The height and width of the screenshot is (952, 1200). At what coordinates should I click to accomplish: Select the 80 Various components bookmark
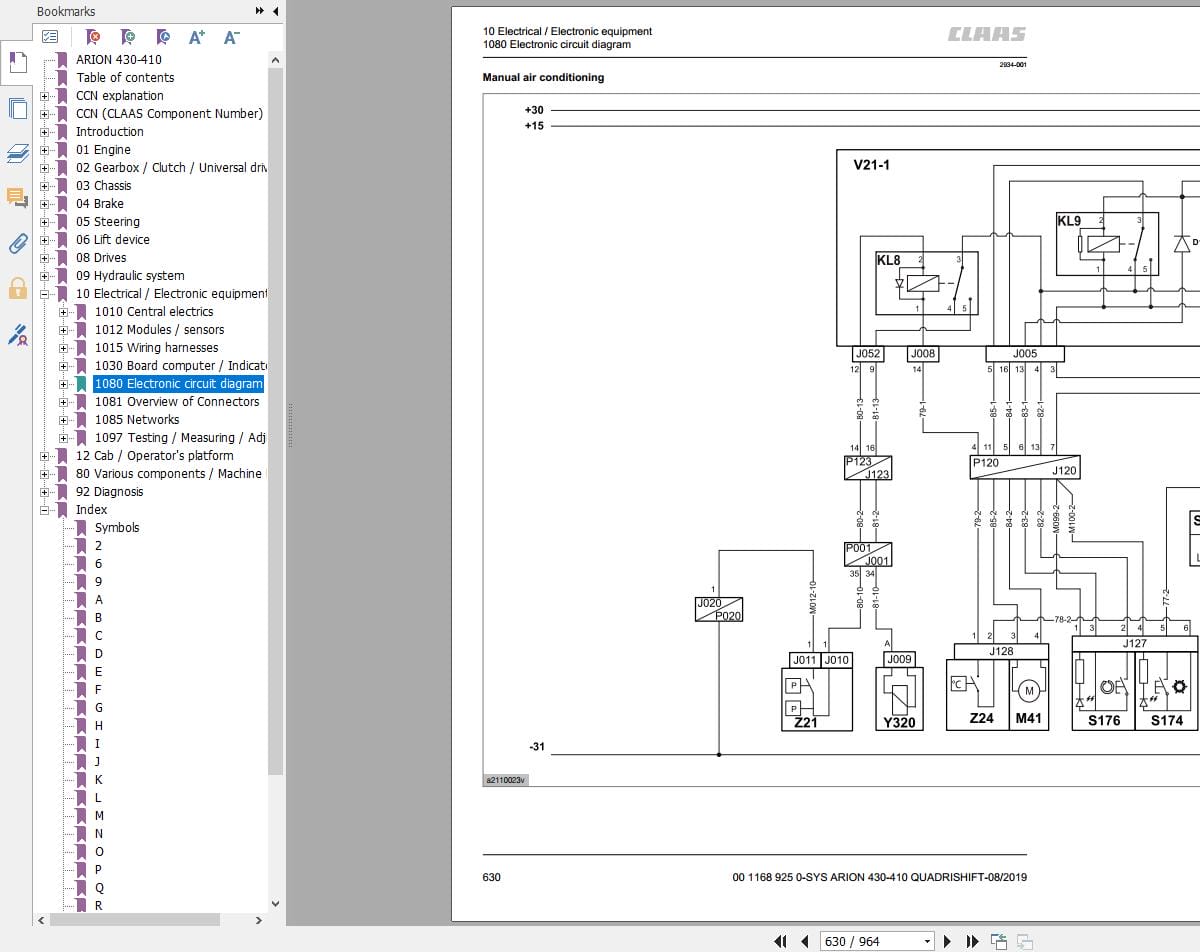171,474
